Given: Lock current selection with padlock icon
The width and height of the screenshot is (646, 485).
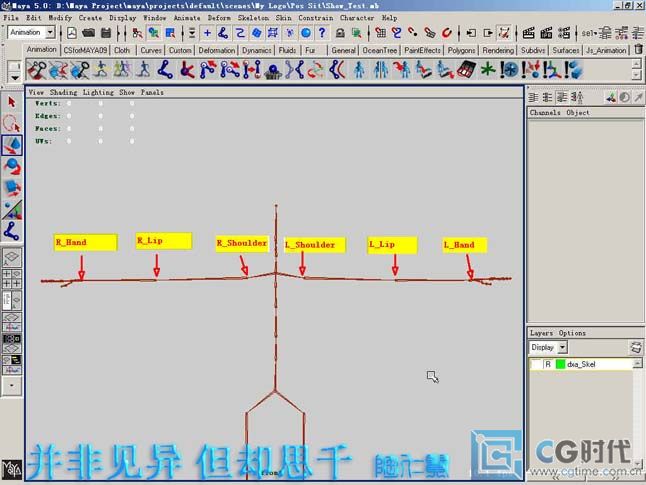Looking at the screenshot, I should click(340, 33).
